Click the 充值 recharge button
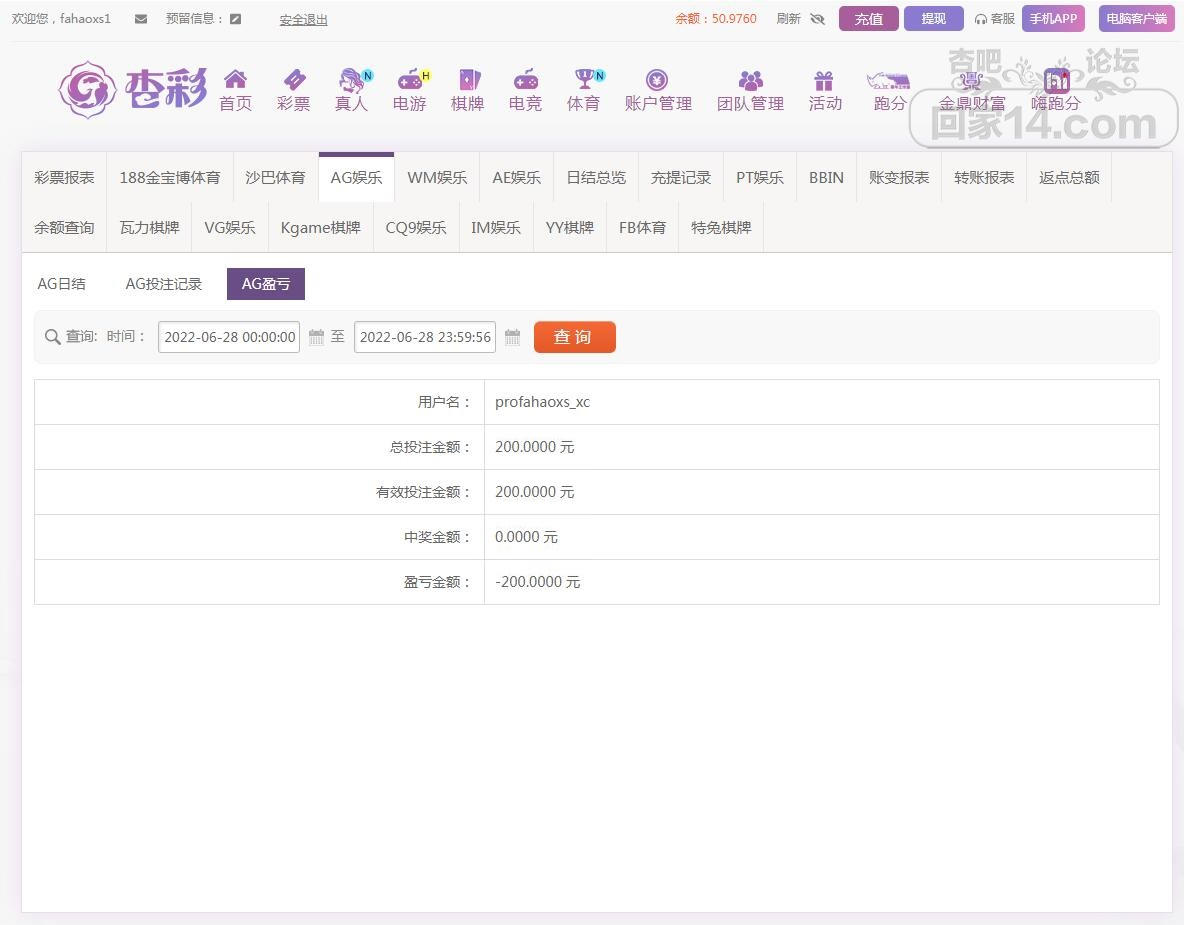 click(868, 19)
